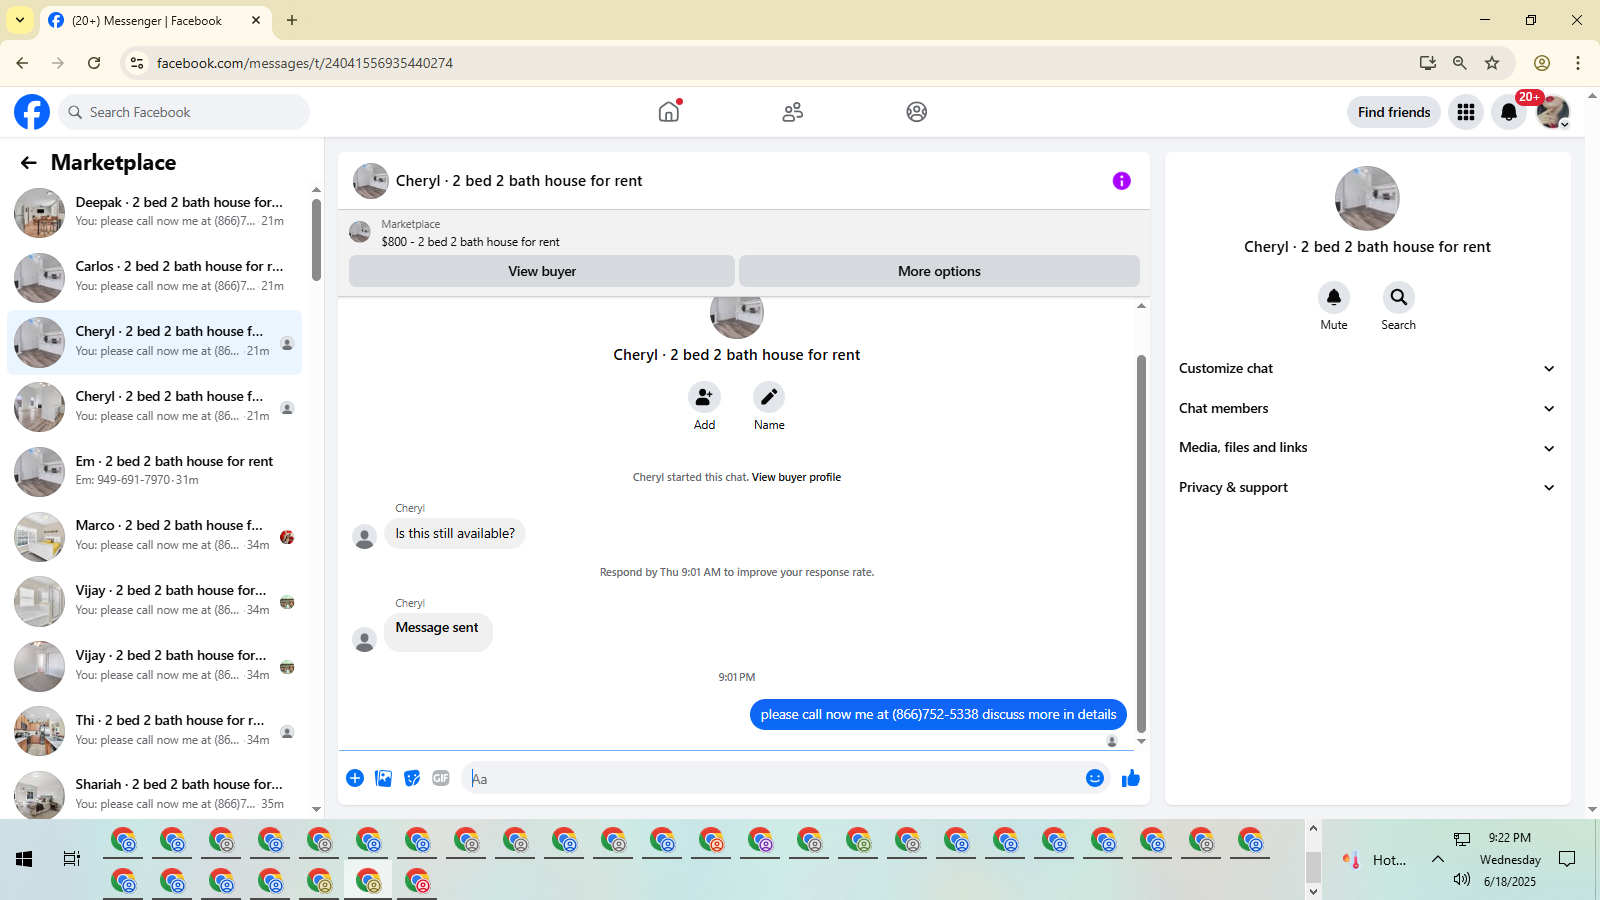Bookmark this page with star icon
The height and width of the screenshot is (900, 1600).
[1492, 63]
